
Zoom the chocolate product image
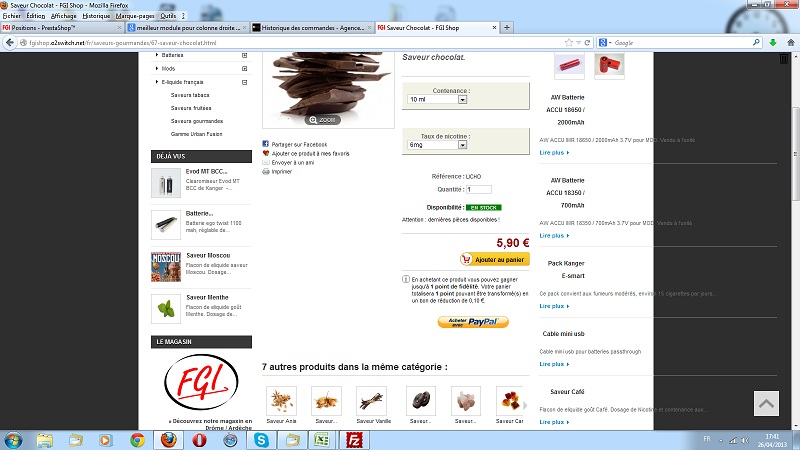coord(323,120)
